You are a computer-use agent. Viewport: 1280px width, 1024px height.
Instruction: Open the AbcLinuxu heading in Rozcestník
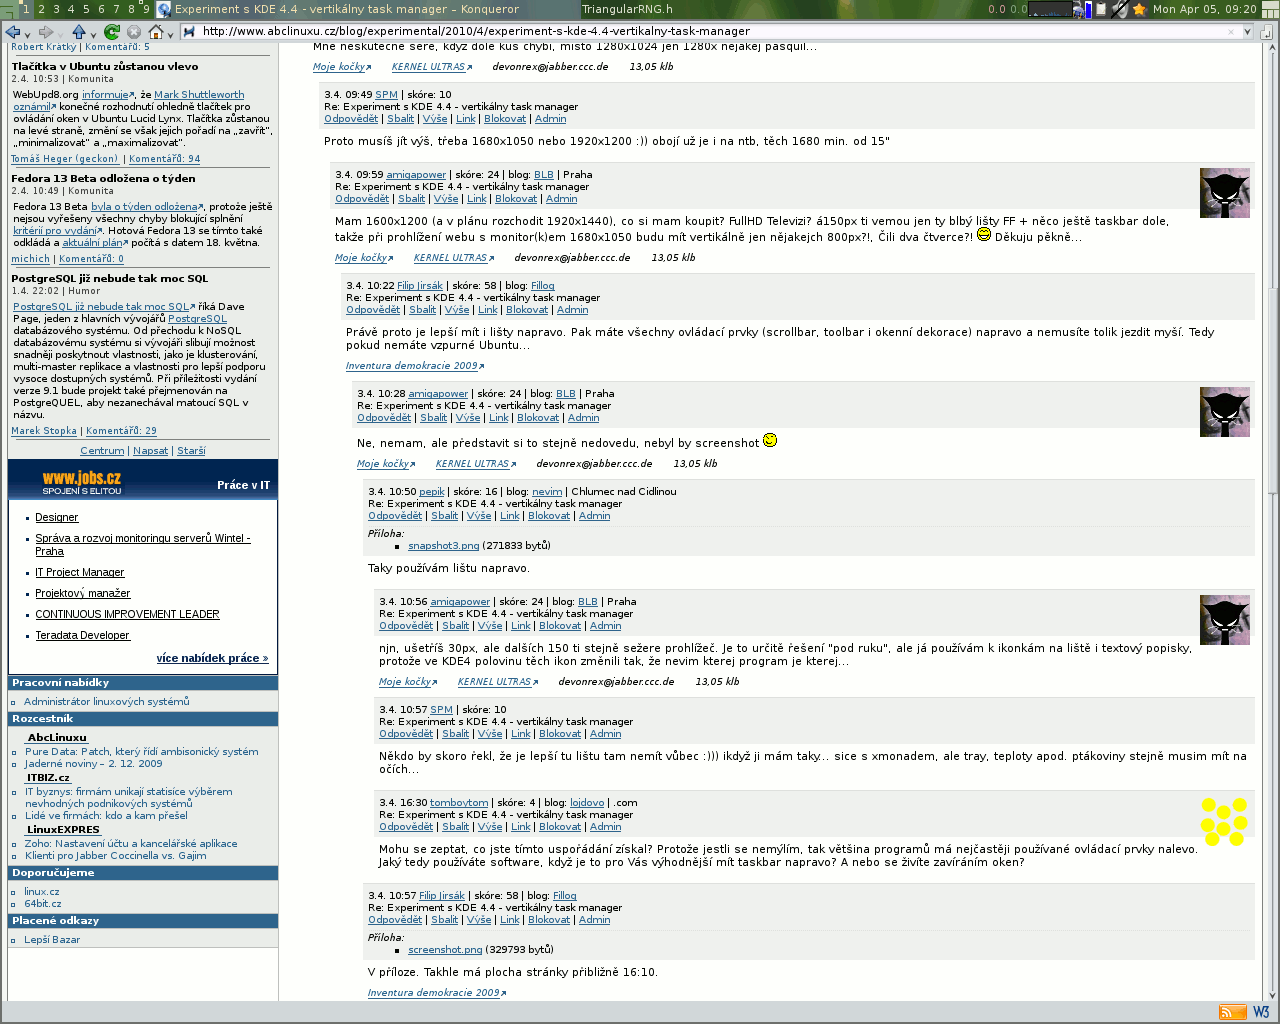pyautogui.click(x=57, y=738)
